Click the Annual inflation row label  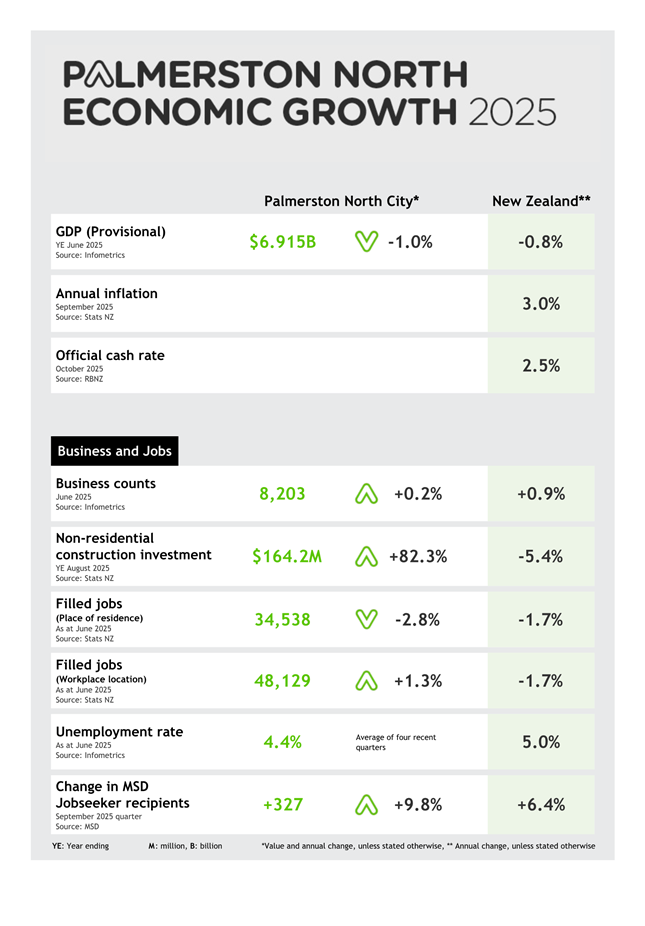tap(107, 294)
